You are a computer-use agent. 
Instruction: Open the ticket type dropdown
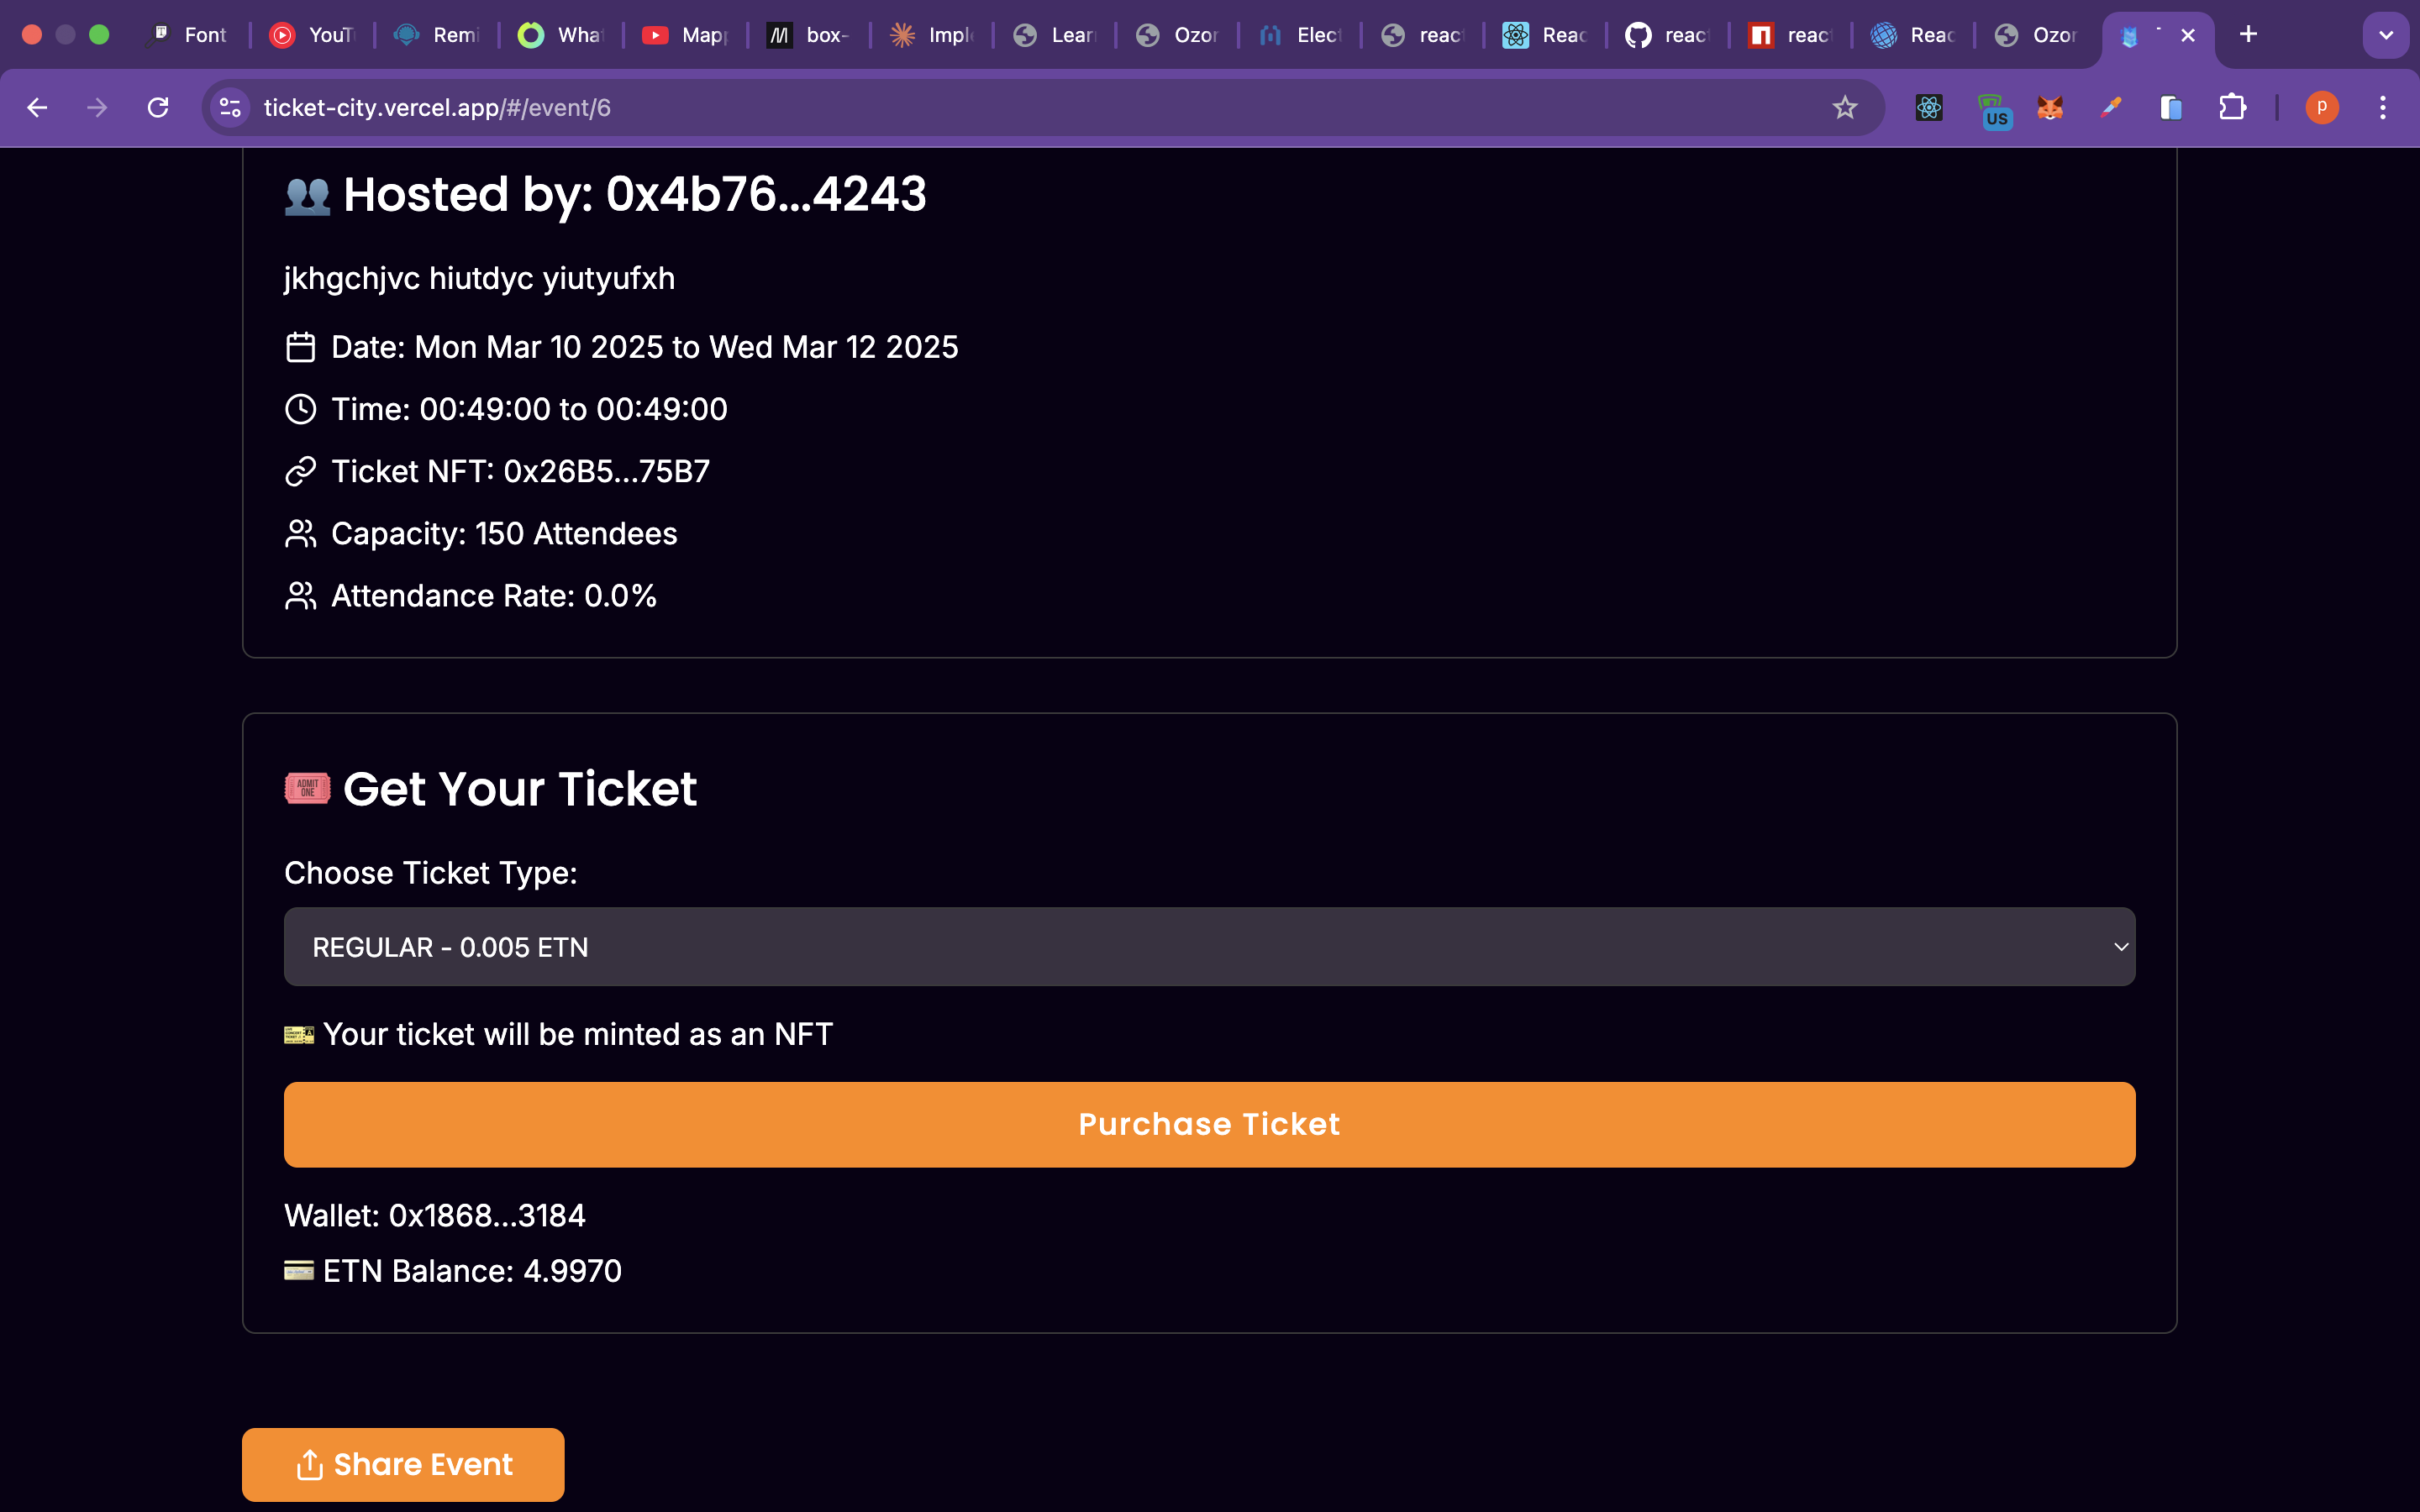[1209, 947]
